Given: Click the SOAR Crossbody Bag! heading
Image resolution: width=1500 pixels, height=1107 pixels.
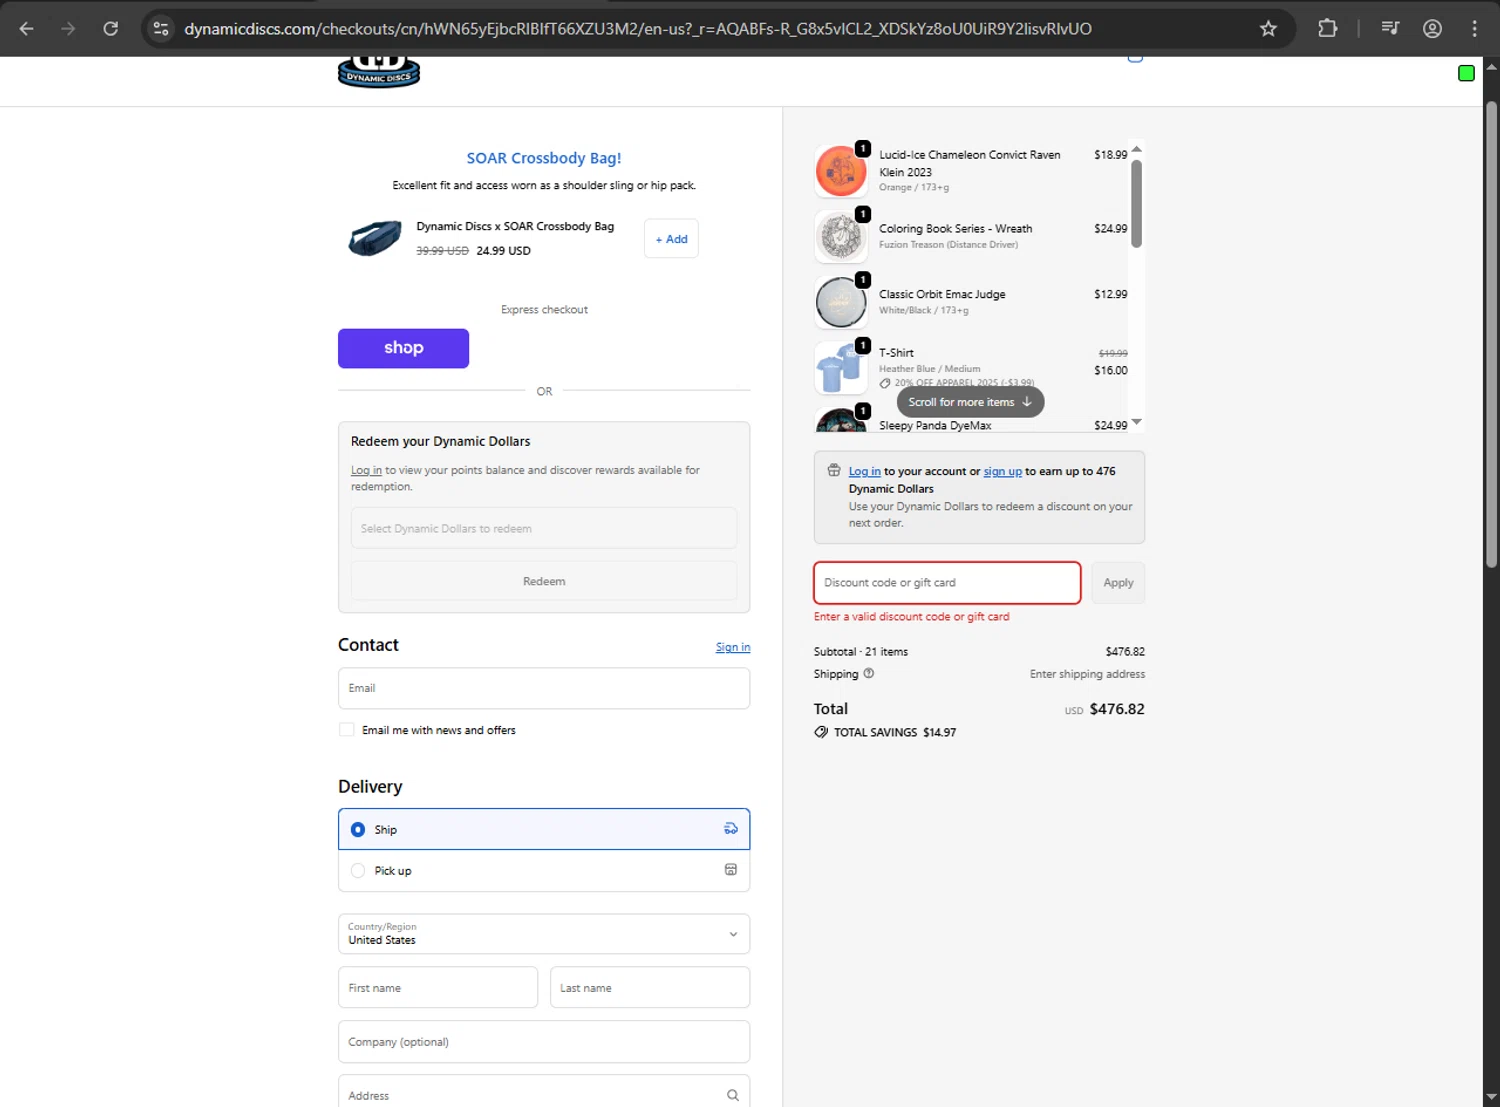Looking at the screenshot, I should [544, 158].
